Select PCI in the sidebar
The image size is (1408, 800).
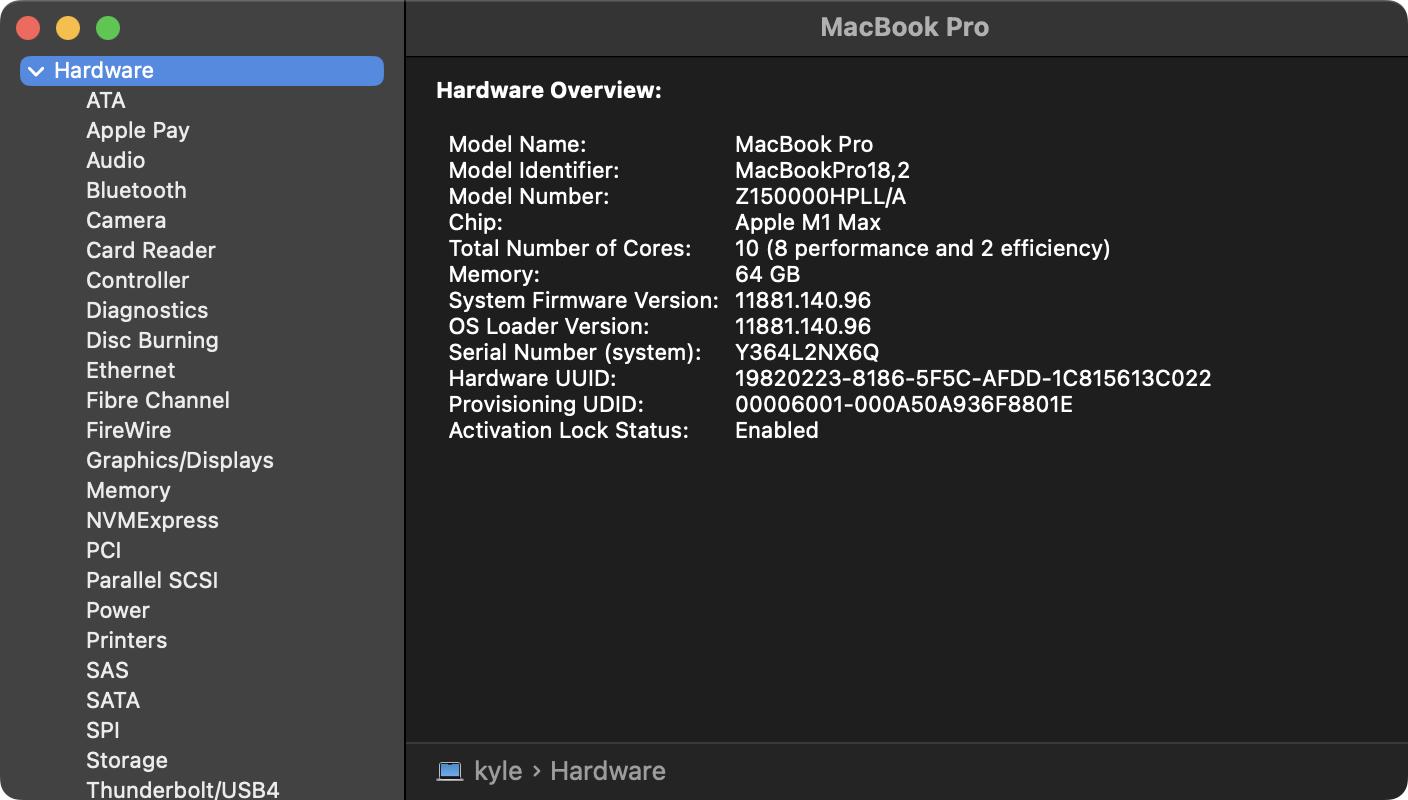[104, 551]
